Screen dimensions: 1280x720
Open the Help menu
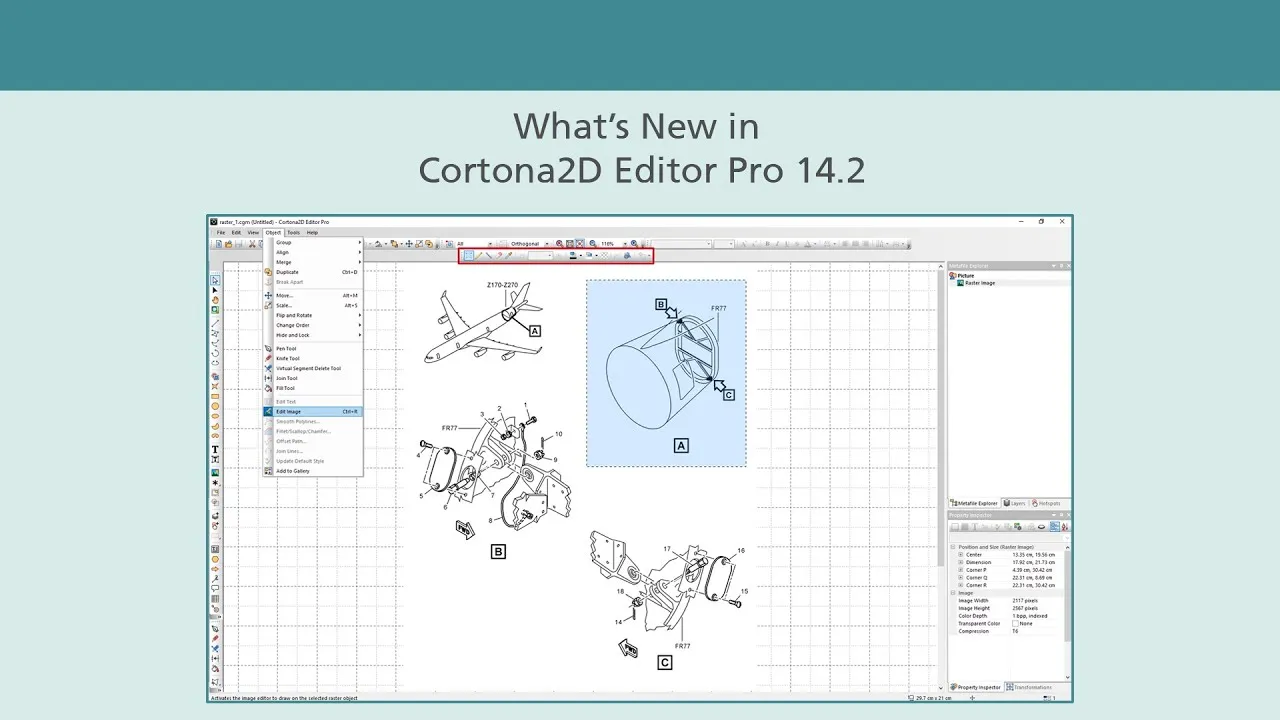[312, 232]
